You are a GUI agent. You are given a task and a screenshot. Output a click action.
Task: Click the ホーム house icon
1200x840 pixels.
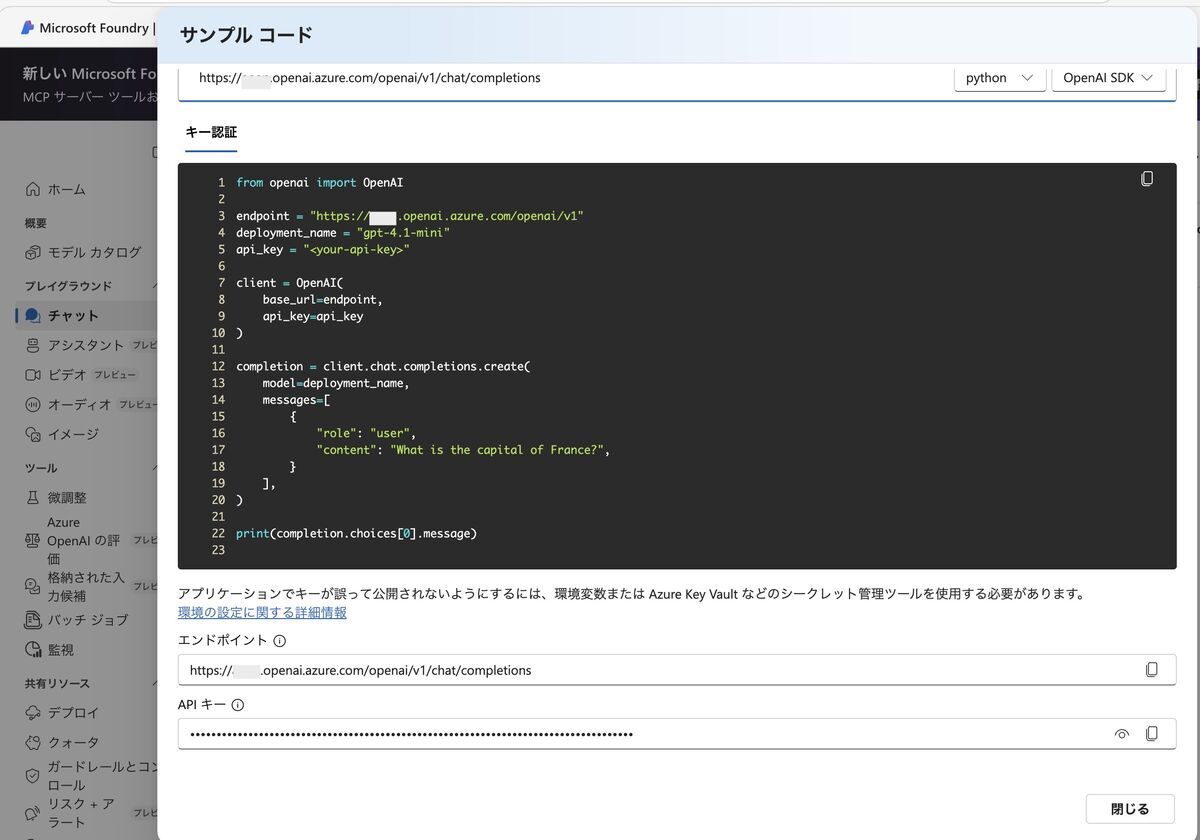33,189
